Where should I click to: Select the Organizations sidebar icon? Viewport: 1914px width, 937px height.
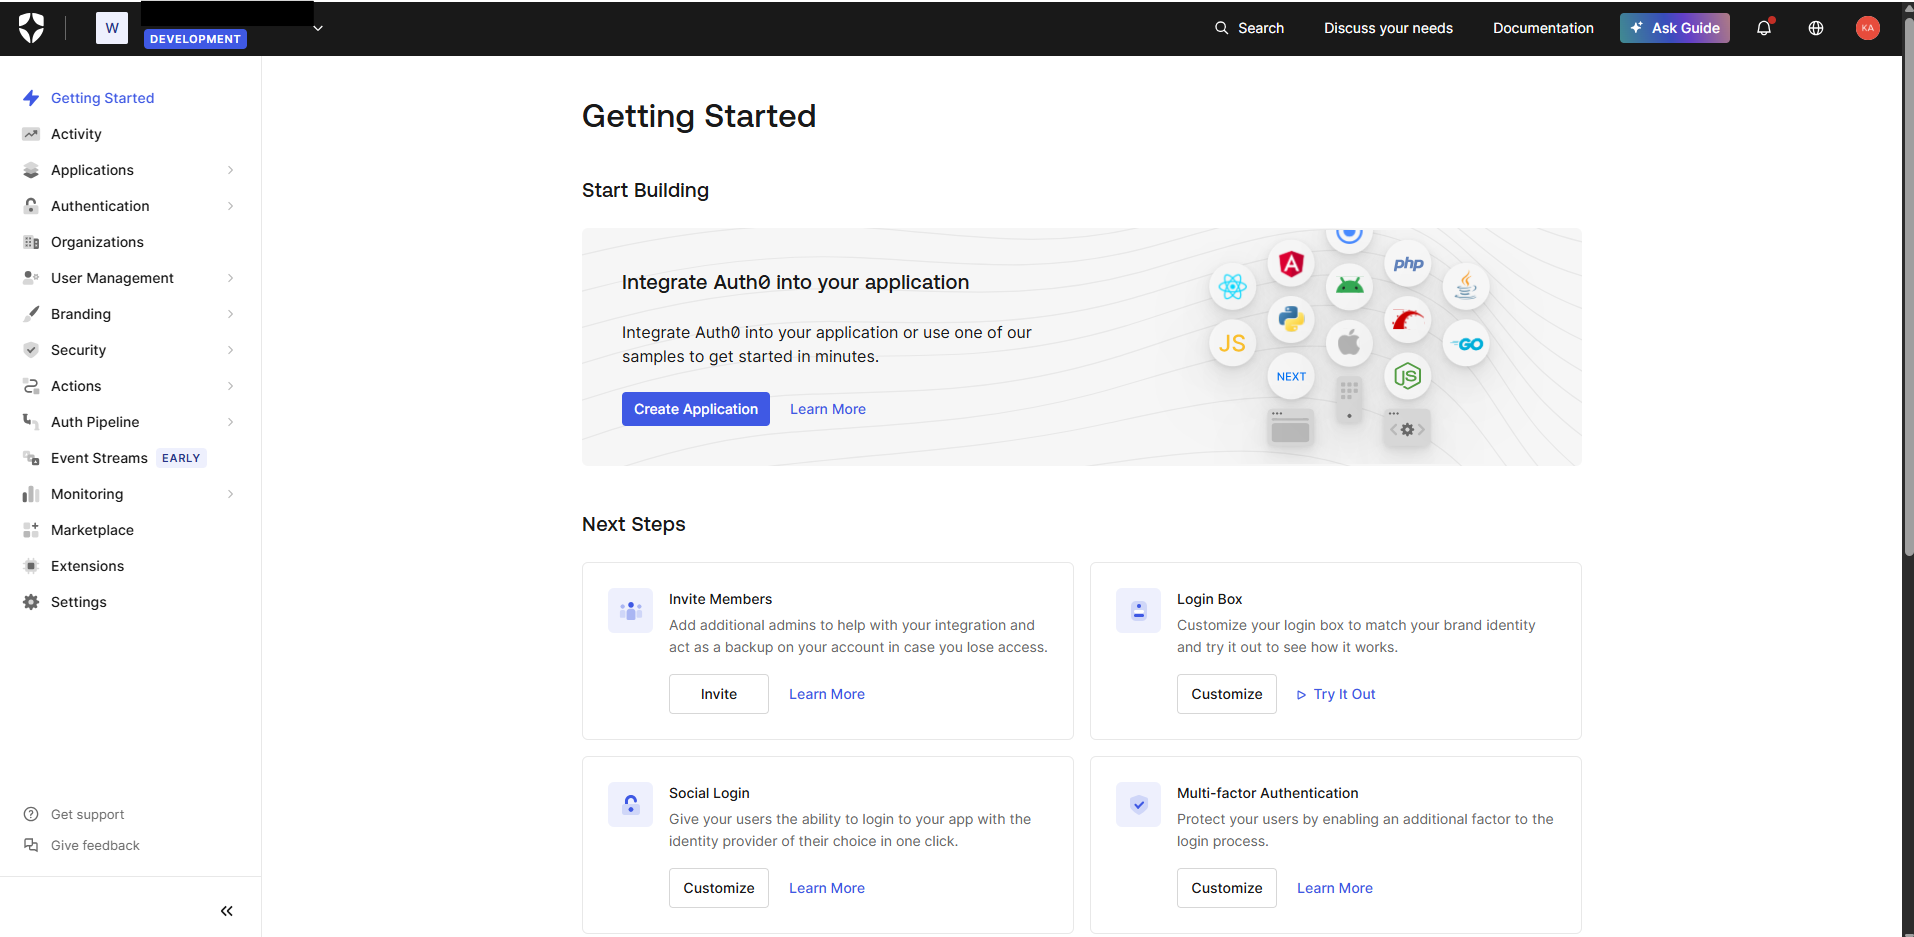(x=30, y=241)
